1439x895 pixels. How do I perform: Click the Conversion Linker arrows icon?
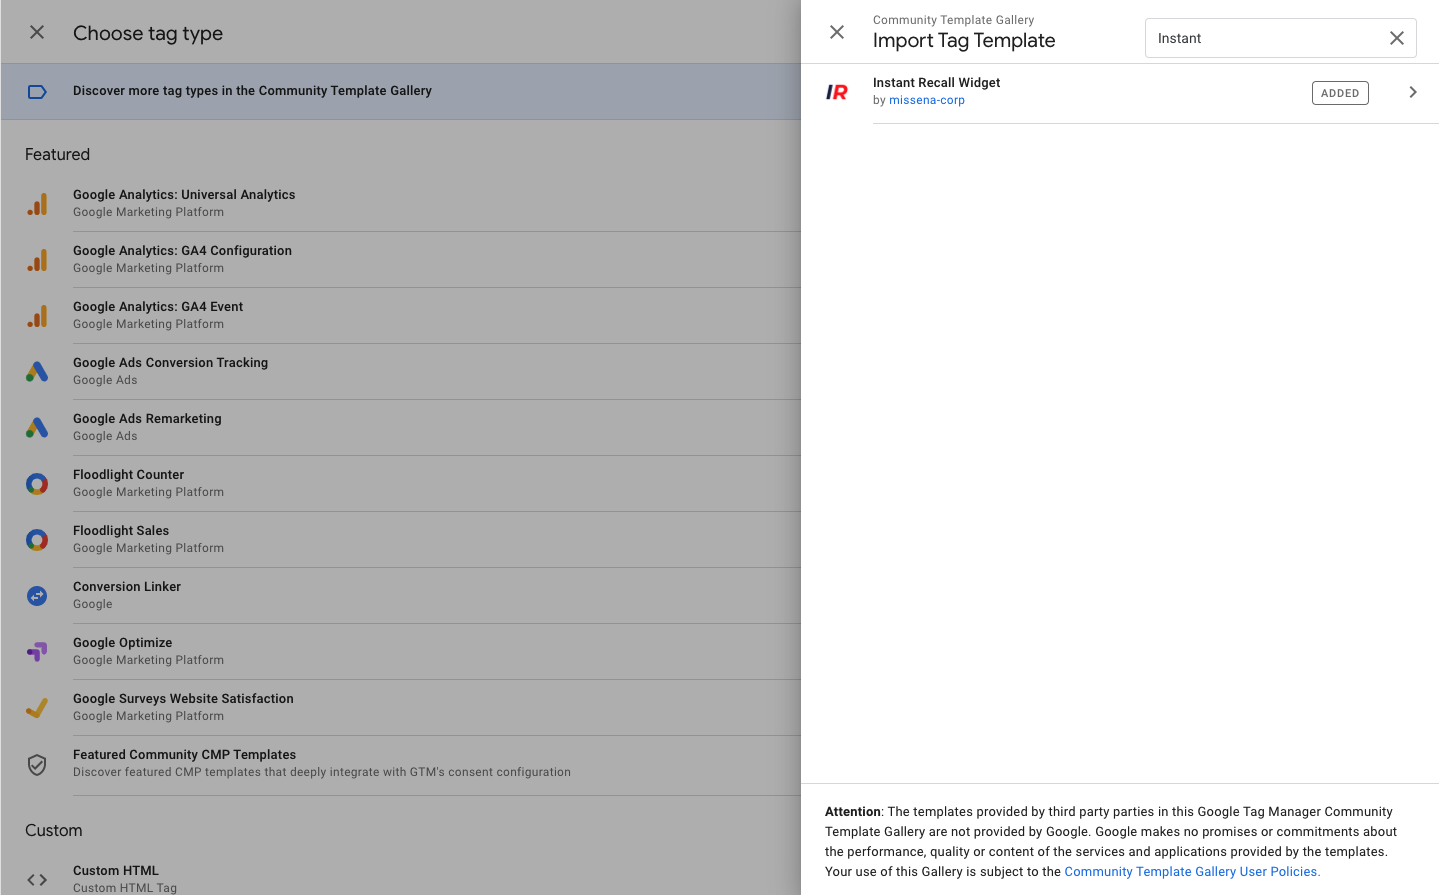(x=37, y=596)
